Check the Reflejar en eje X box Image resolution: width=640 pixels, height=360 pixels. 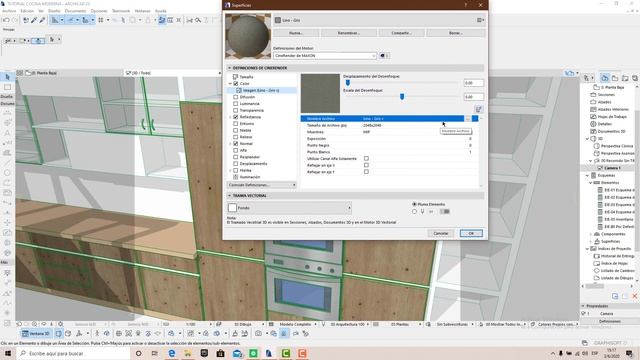click(366, 165)
